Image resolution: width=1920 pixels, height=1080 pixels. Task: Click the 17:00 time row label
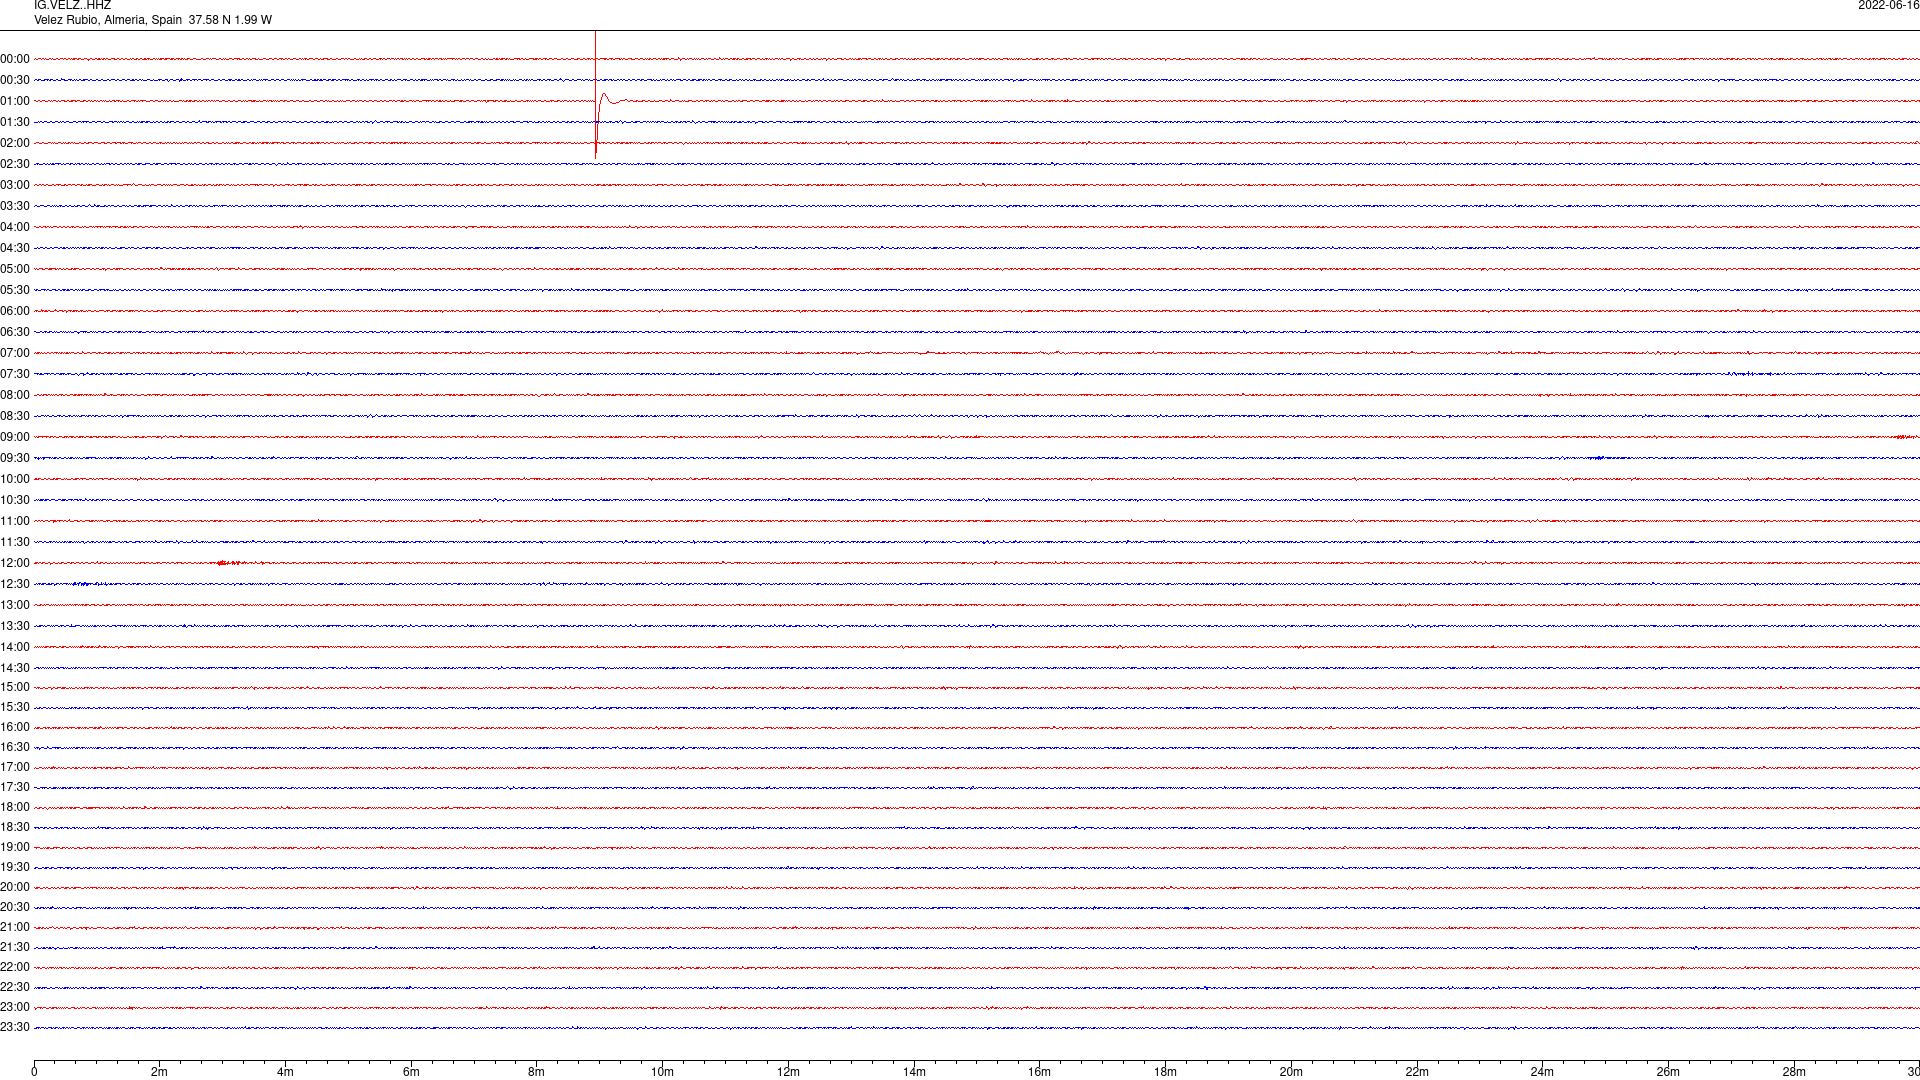tap(15, 767)
